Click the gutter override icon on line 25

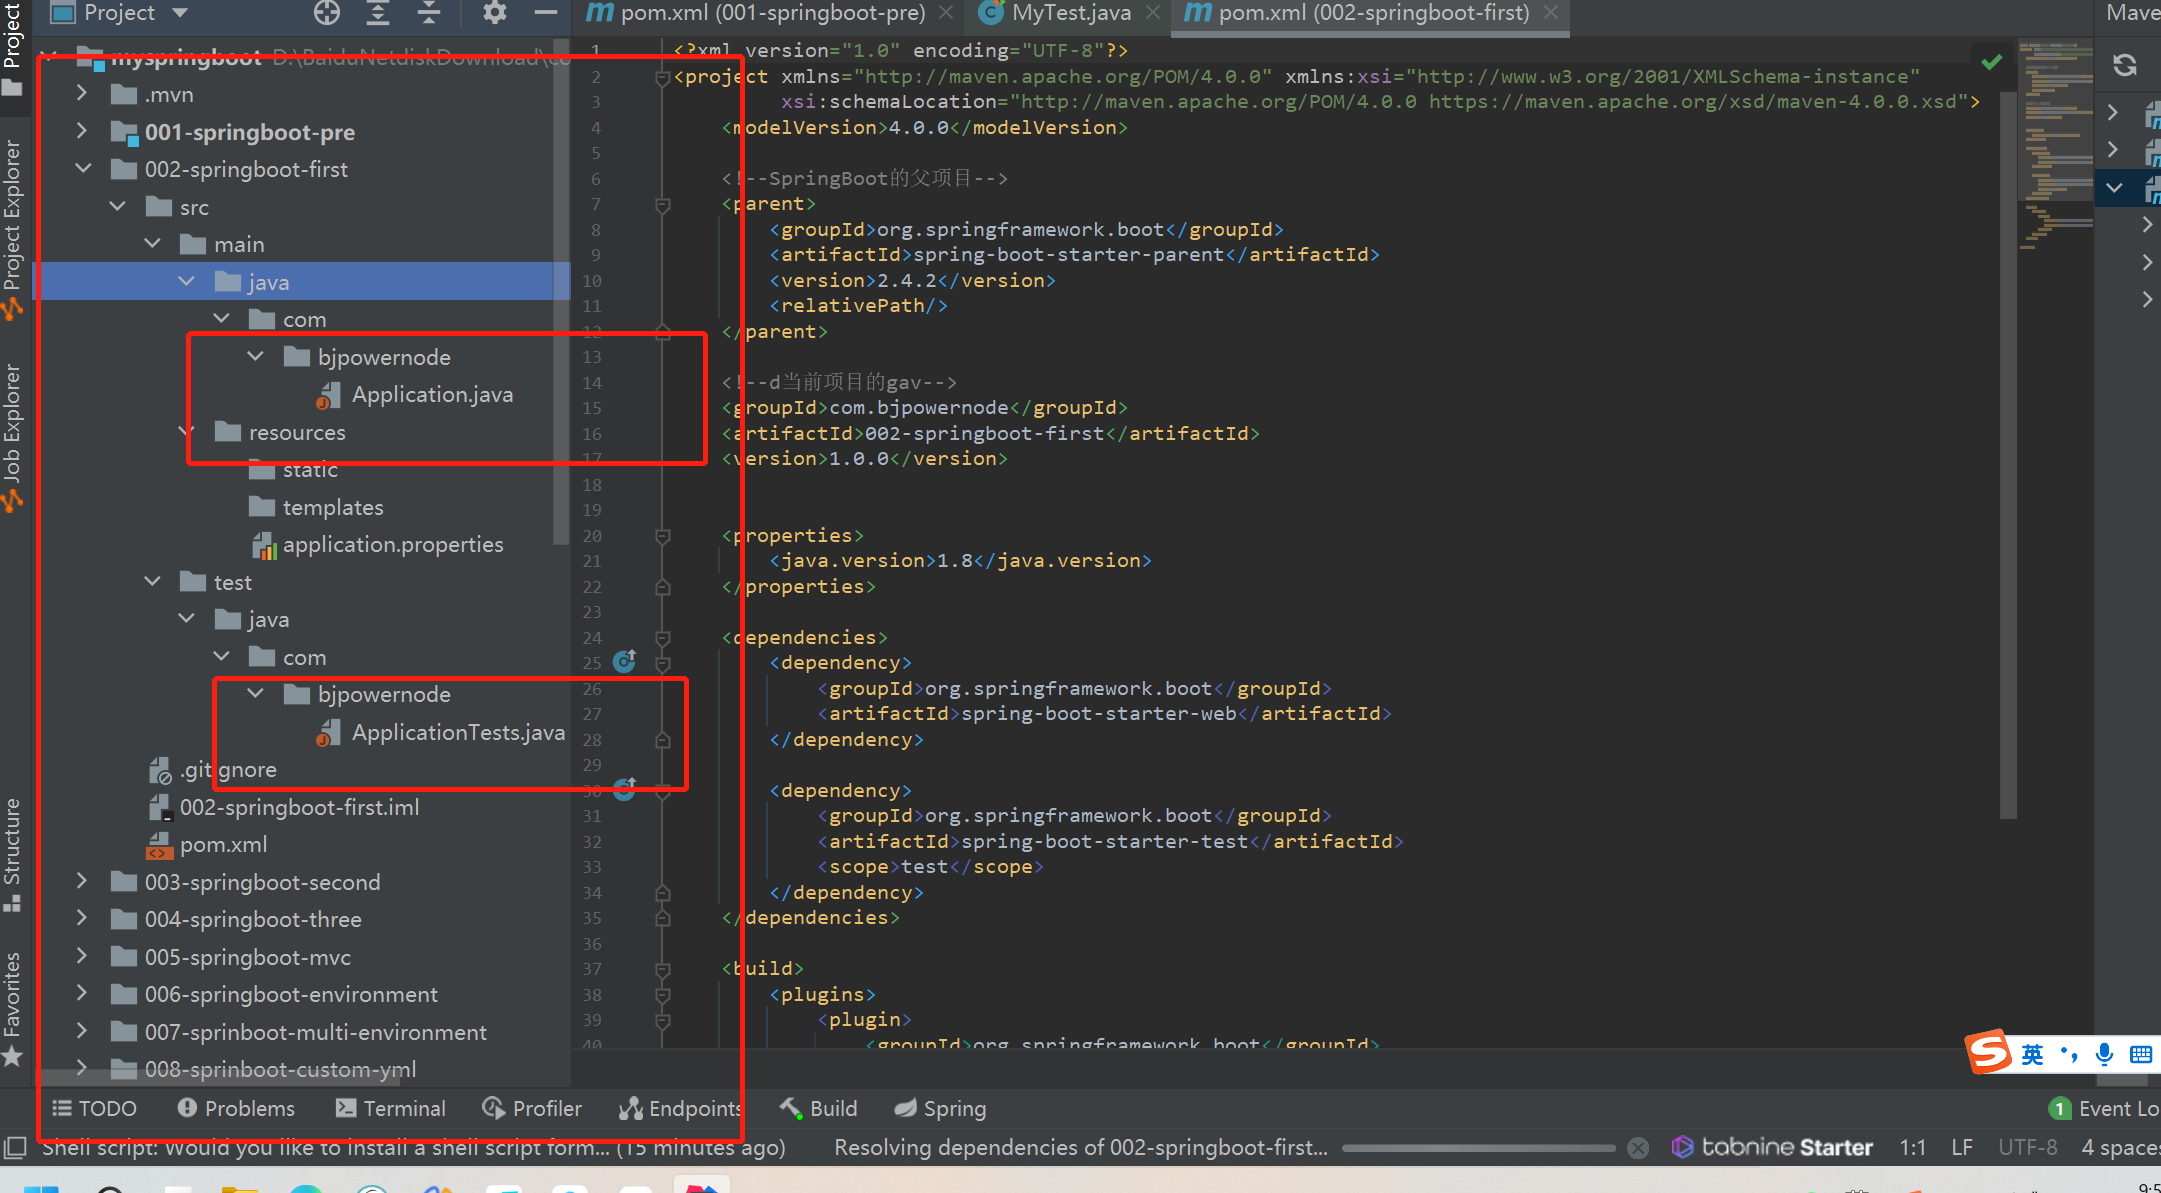(x=624, y=661)
